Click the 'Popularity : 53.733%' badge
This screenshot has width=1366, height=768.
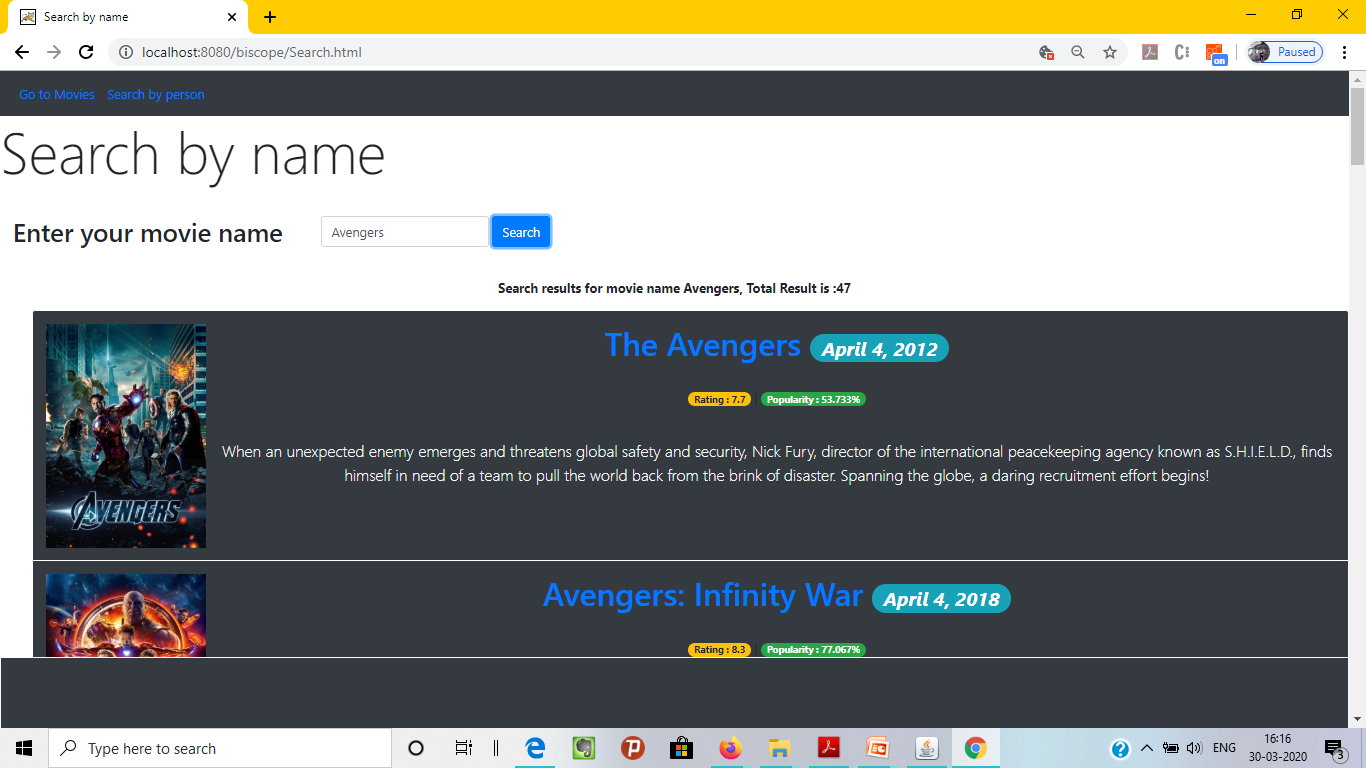[x=813, y=400]
